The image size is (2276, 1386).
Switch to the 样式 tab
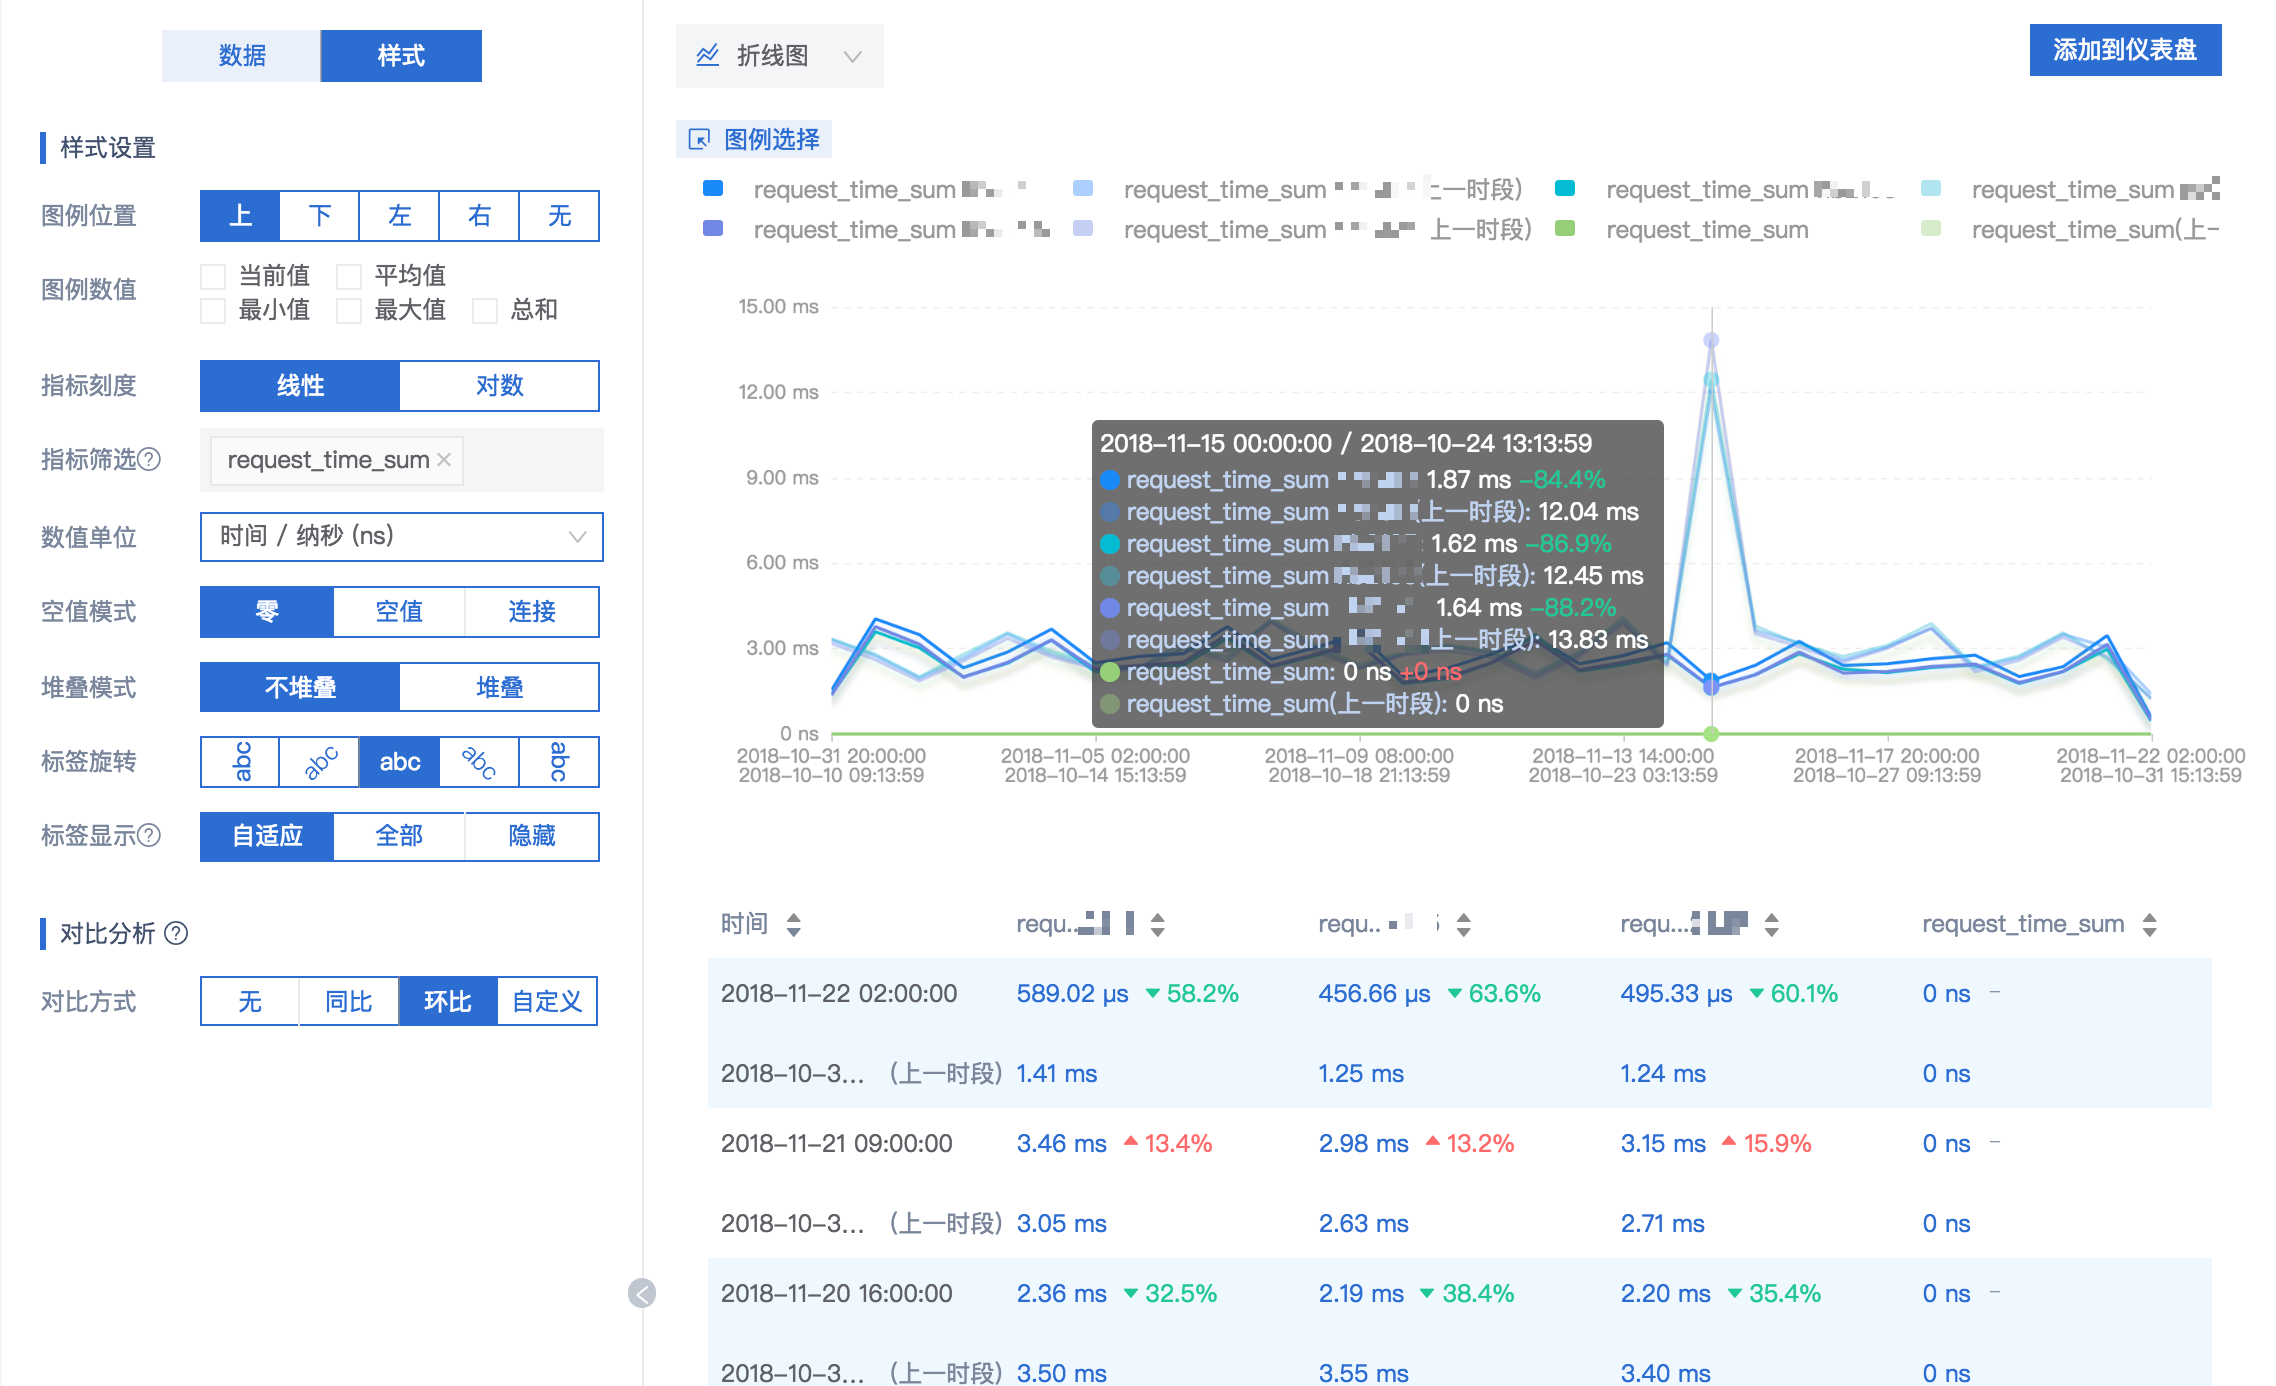pos(401,56)
